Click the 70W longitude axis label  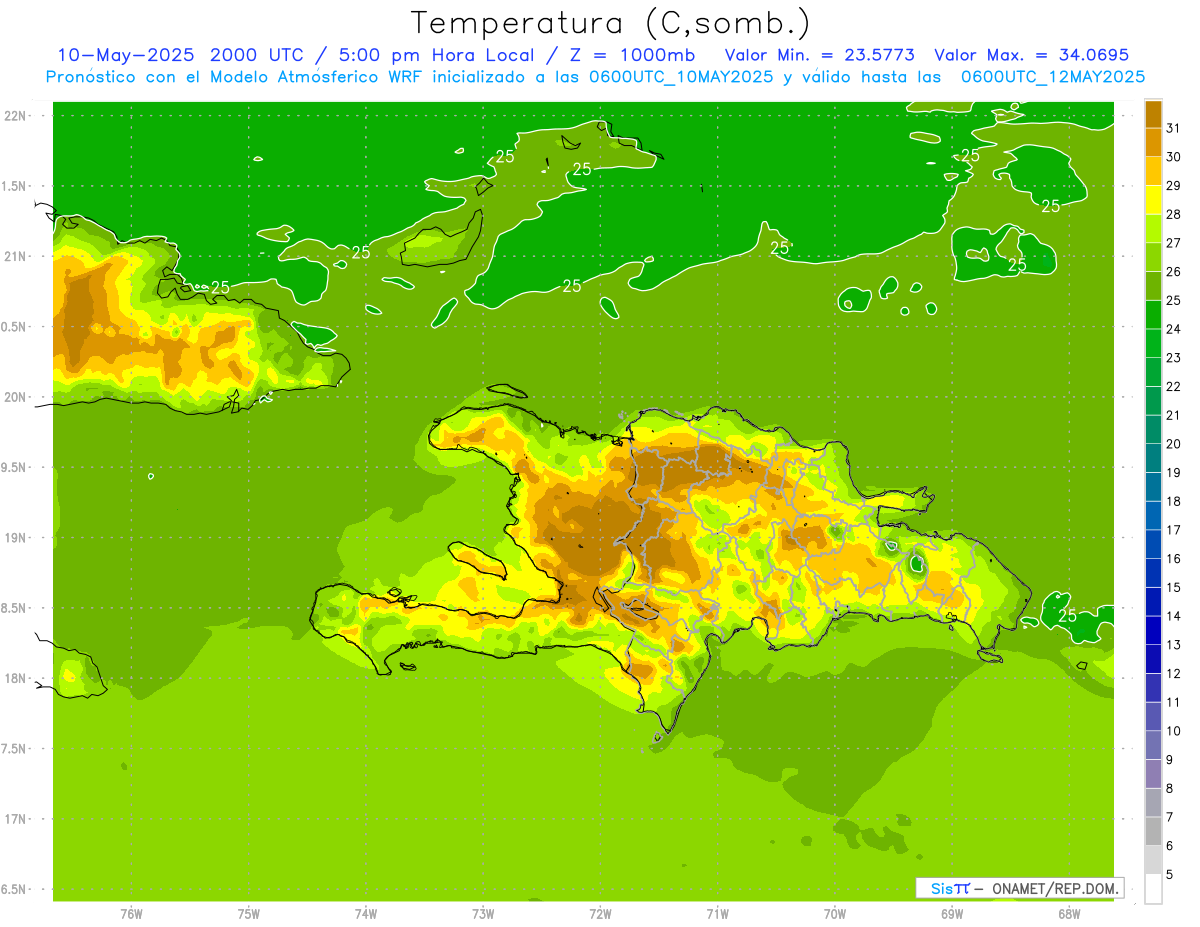[835, 914]
